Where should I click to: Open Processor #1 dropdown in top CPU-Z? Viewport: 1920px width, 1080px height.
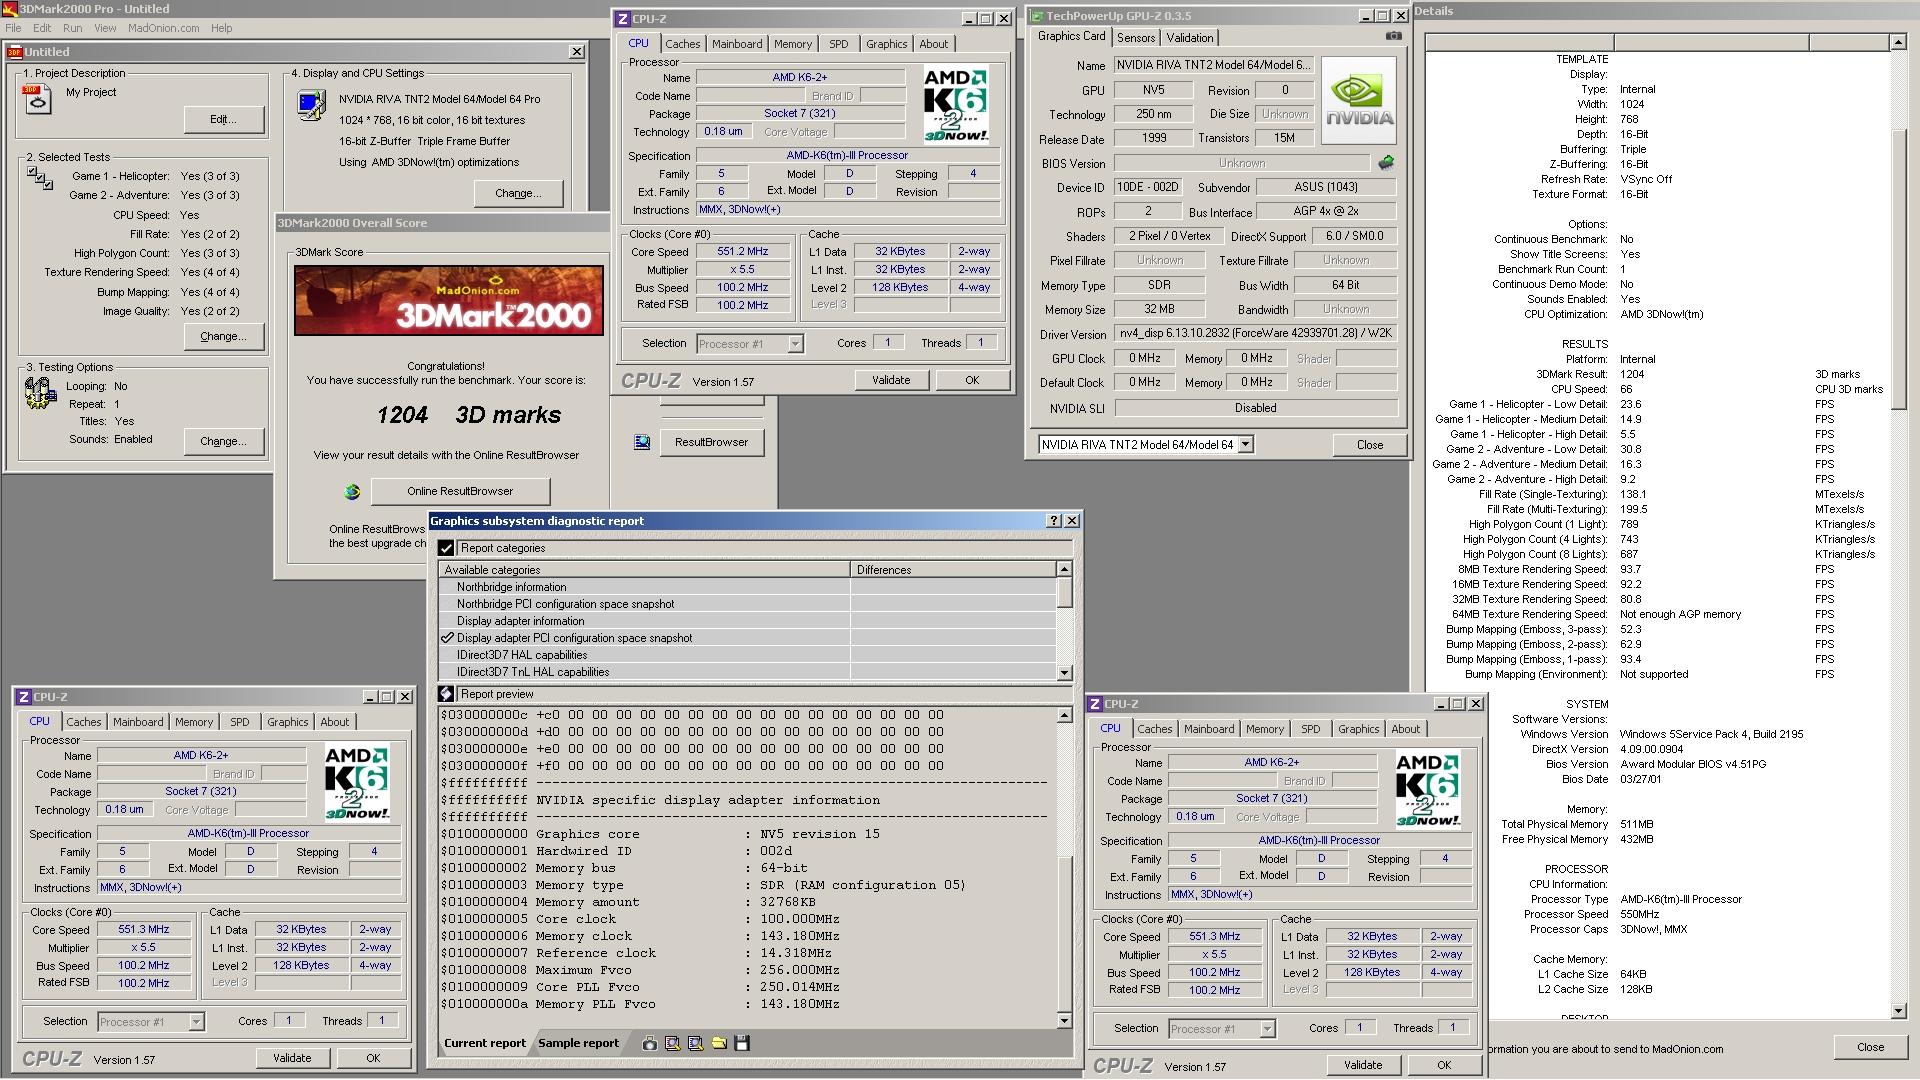coord(795,344)
